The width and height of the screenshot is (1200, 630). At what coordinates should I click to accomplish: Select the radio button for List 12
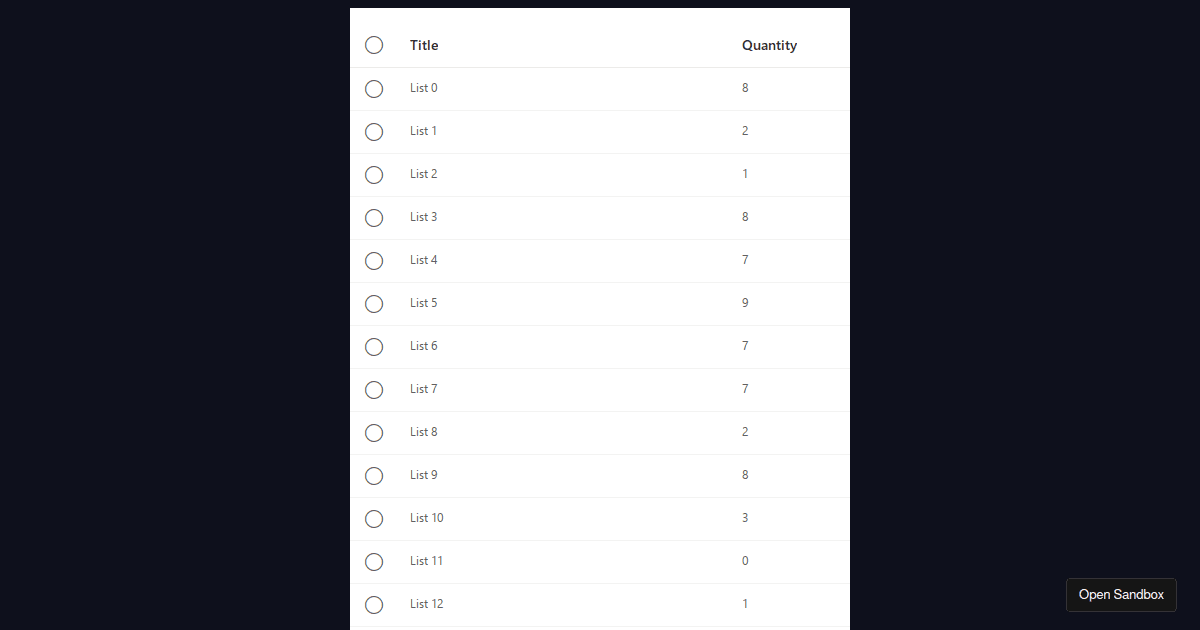coord(374,604)
